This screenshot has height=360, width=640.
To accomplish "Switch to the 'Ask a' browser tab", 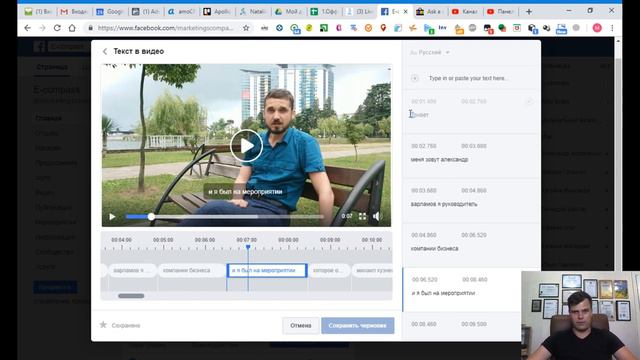I will click(431, 12).
